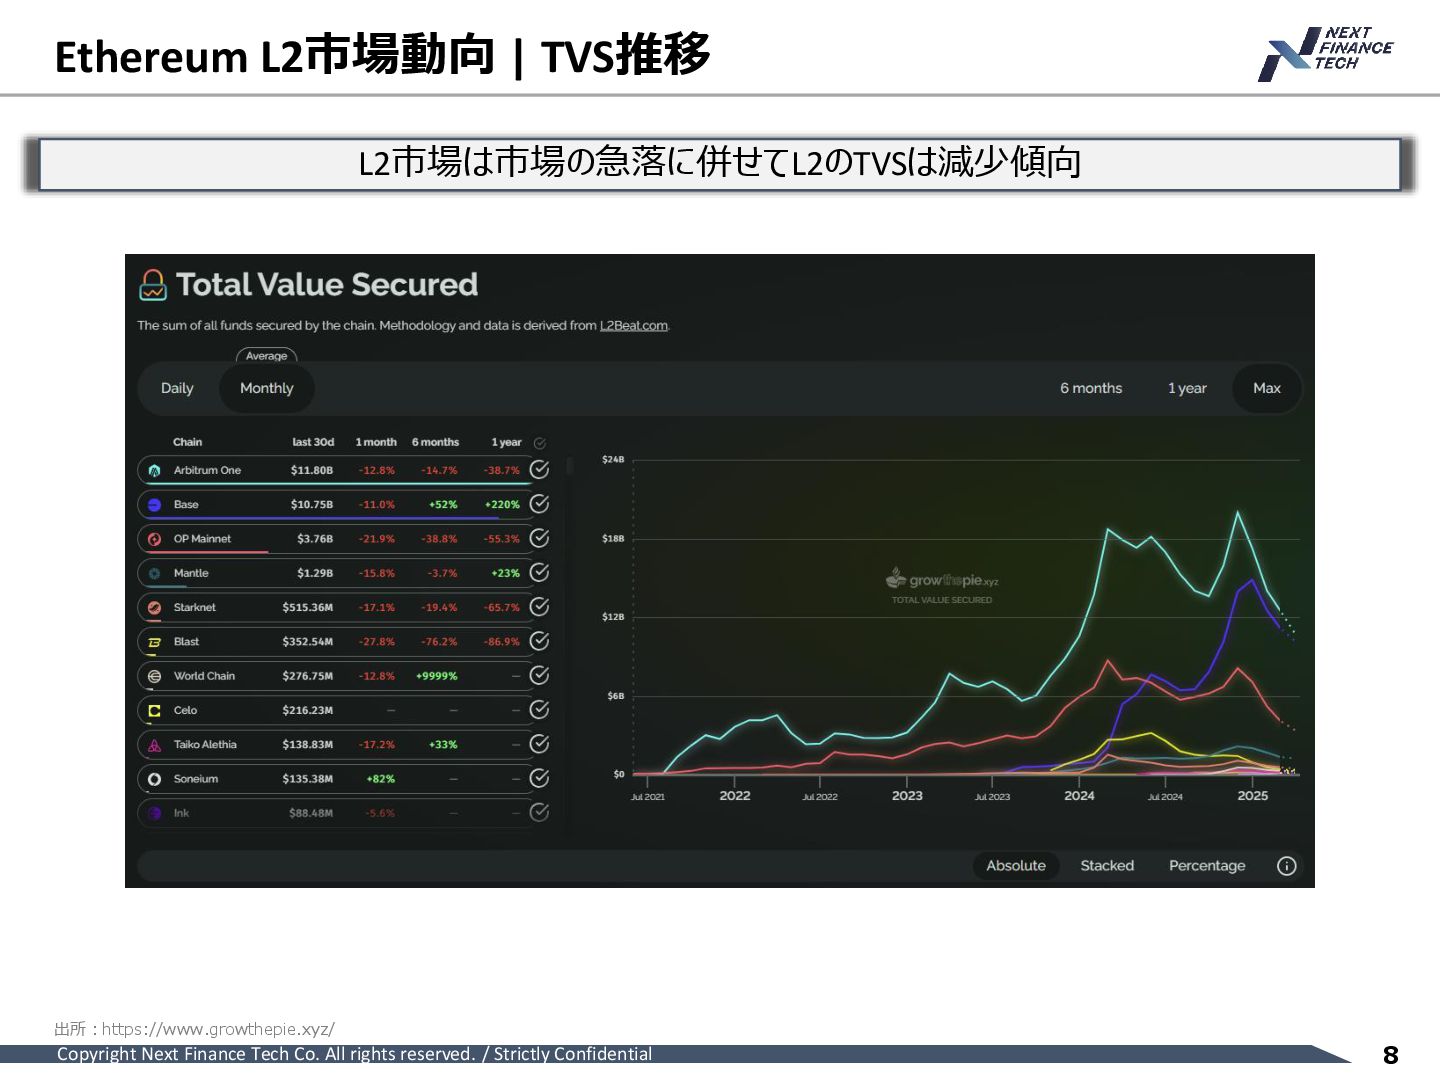Click Soneium +82% figure
The height and width of the screenshot is (1080, 1440).
pyautogui.click(x=380, y=779)
